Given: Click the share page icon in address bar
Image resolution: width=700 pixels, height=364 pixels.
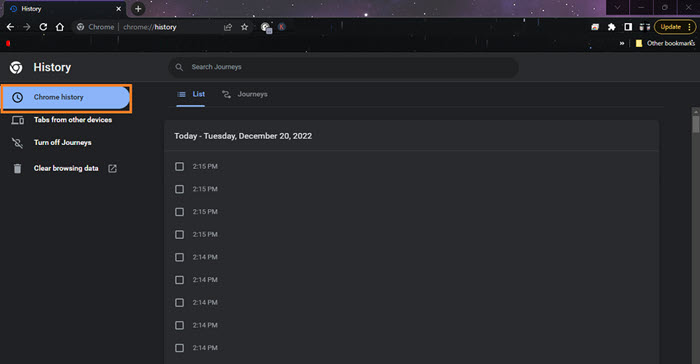Looking at the screenshot, I should click(x=228, y=27).
